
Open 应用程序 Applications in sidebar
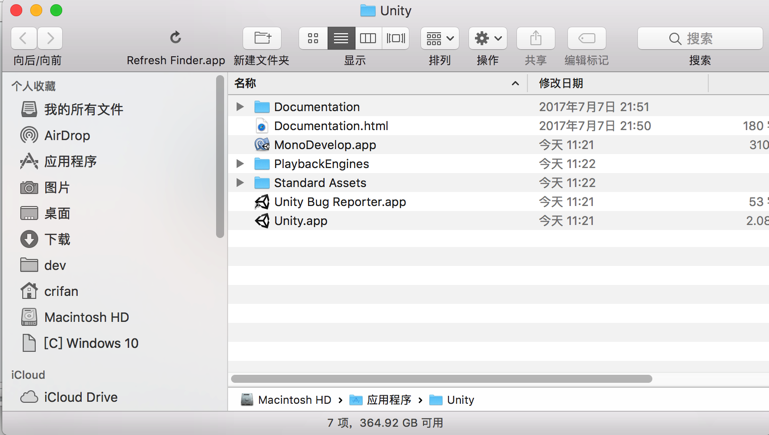coord(71,161)
